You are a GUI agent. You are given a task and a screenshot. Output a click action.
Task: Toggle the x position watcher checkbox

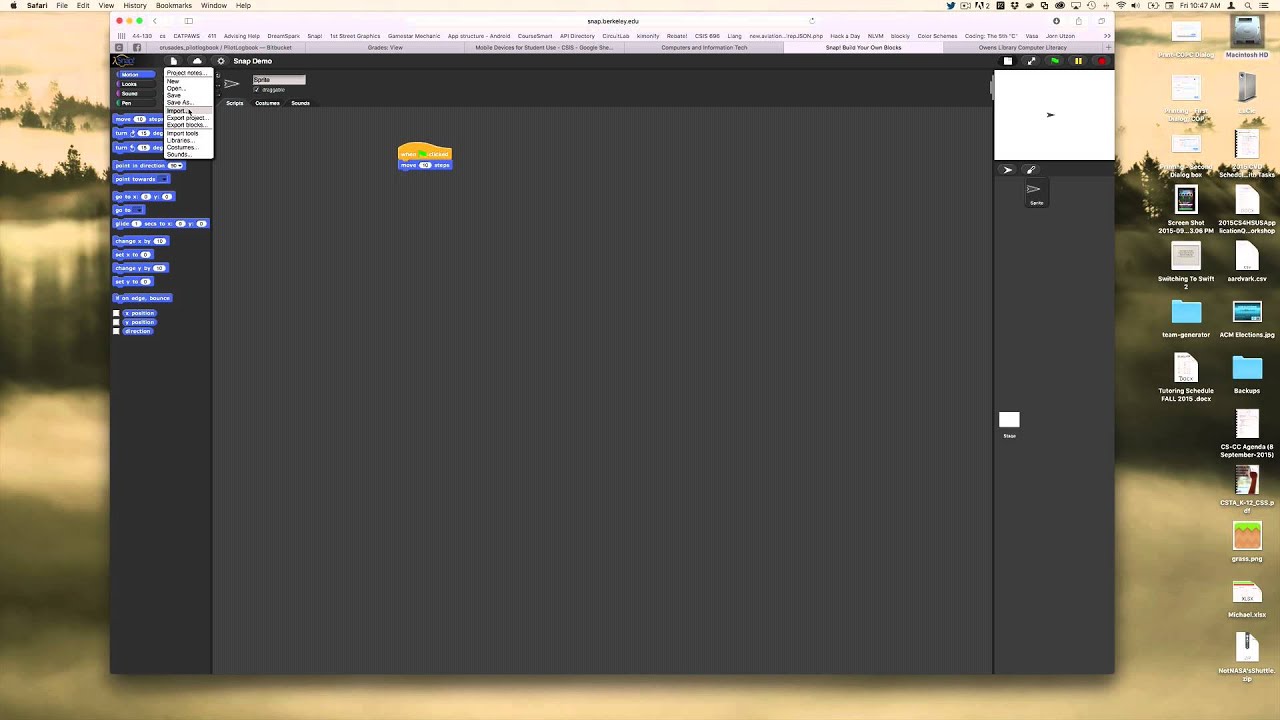[116, 314]
